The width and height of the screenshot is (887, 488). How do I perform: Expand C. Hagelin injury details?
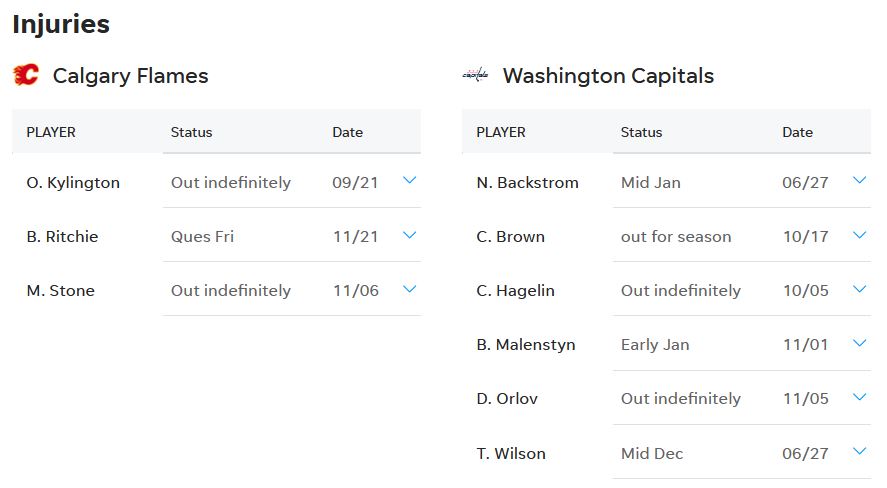click(x=859, y=289)
